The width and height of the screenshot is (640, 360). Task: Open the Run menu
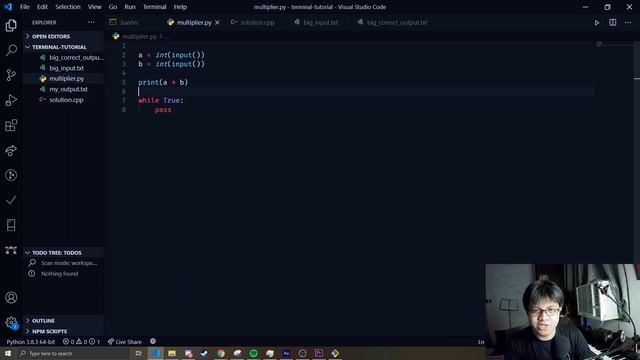pos(130,7)
